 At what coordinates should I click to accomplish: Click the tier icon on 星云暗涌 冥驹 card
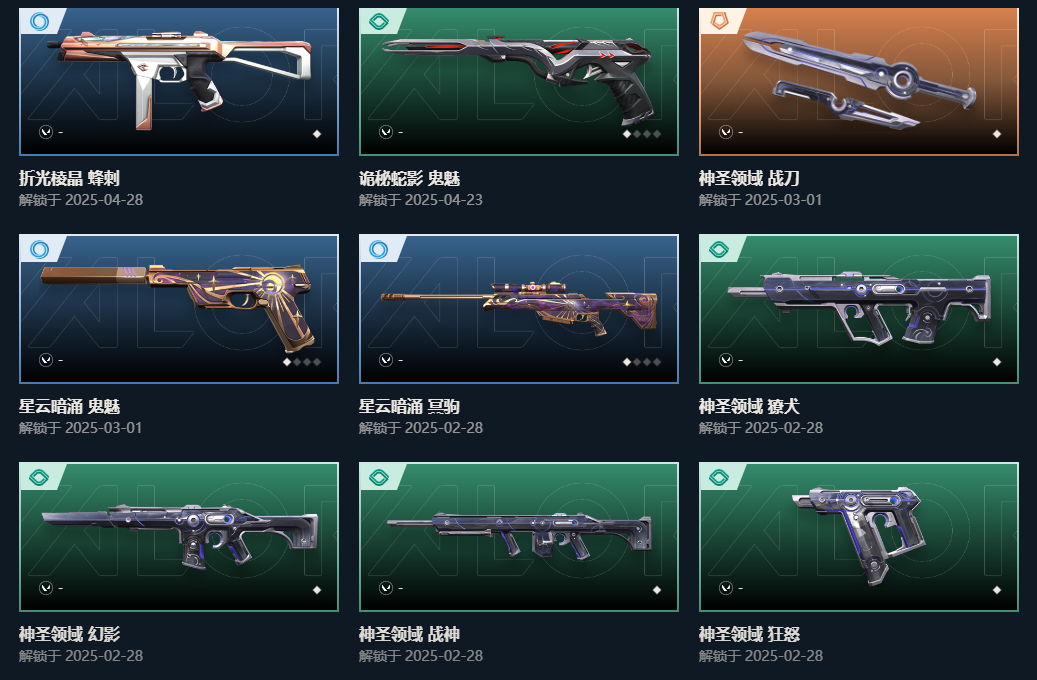pos(379,249)
